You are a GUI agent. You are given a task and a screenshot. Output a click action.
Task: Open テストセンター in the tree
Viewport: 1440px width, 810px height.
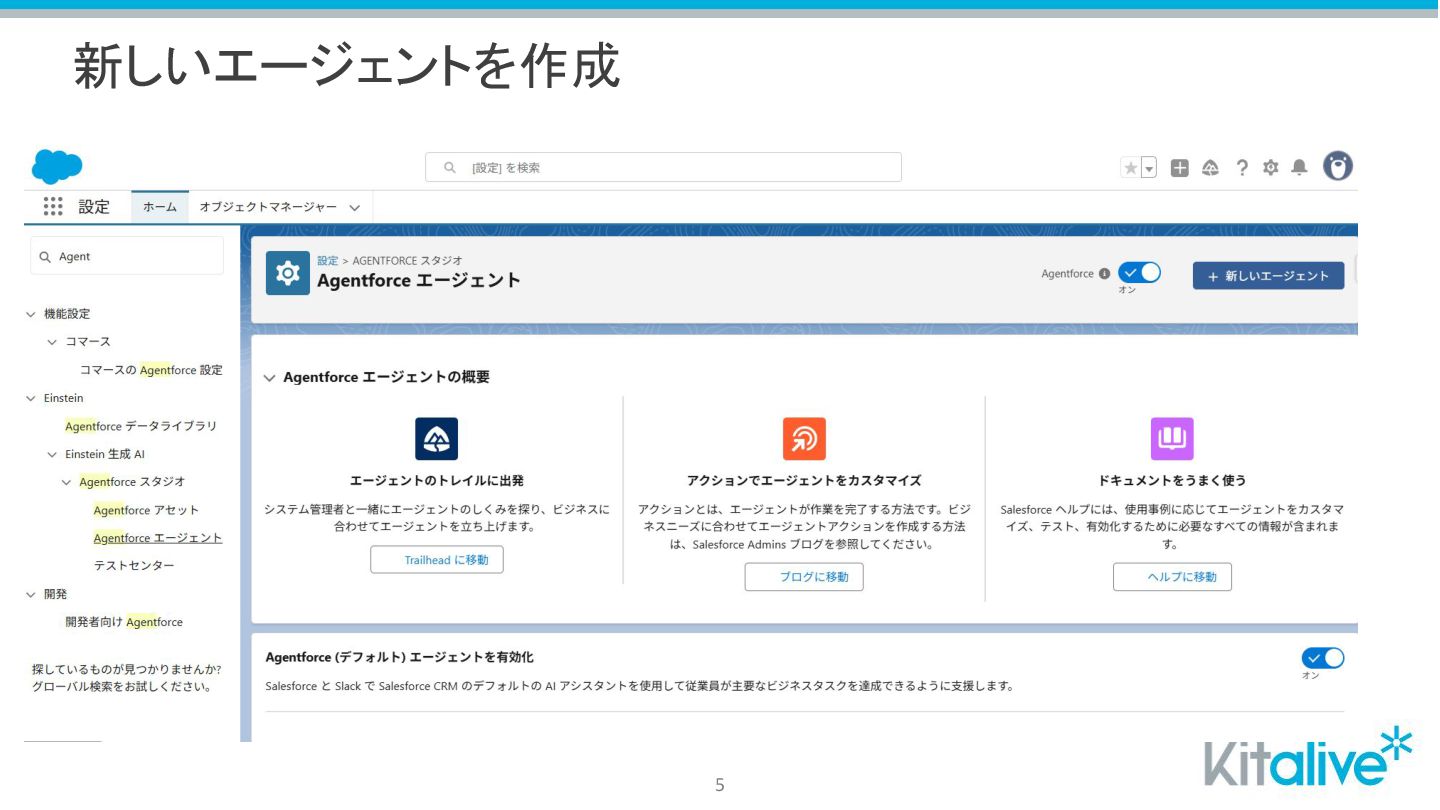tap(134, 566)
